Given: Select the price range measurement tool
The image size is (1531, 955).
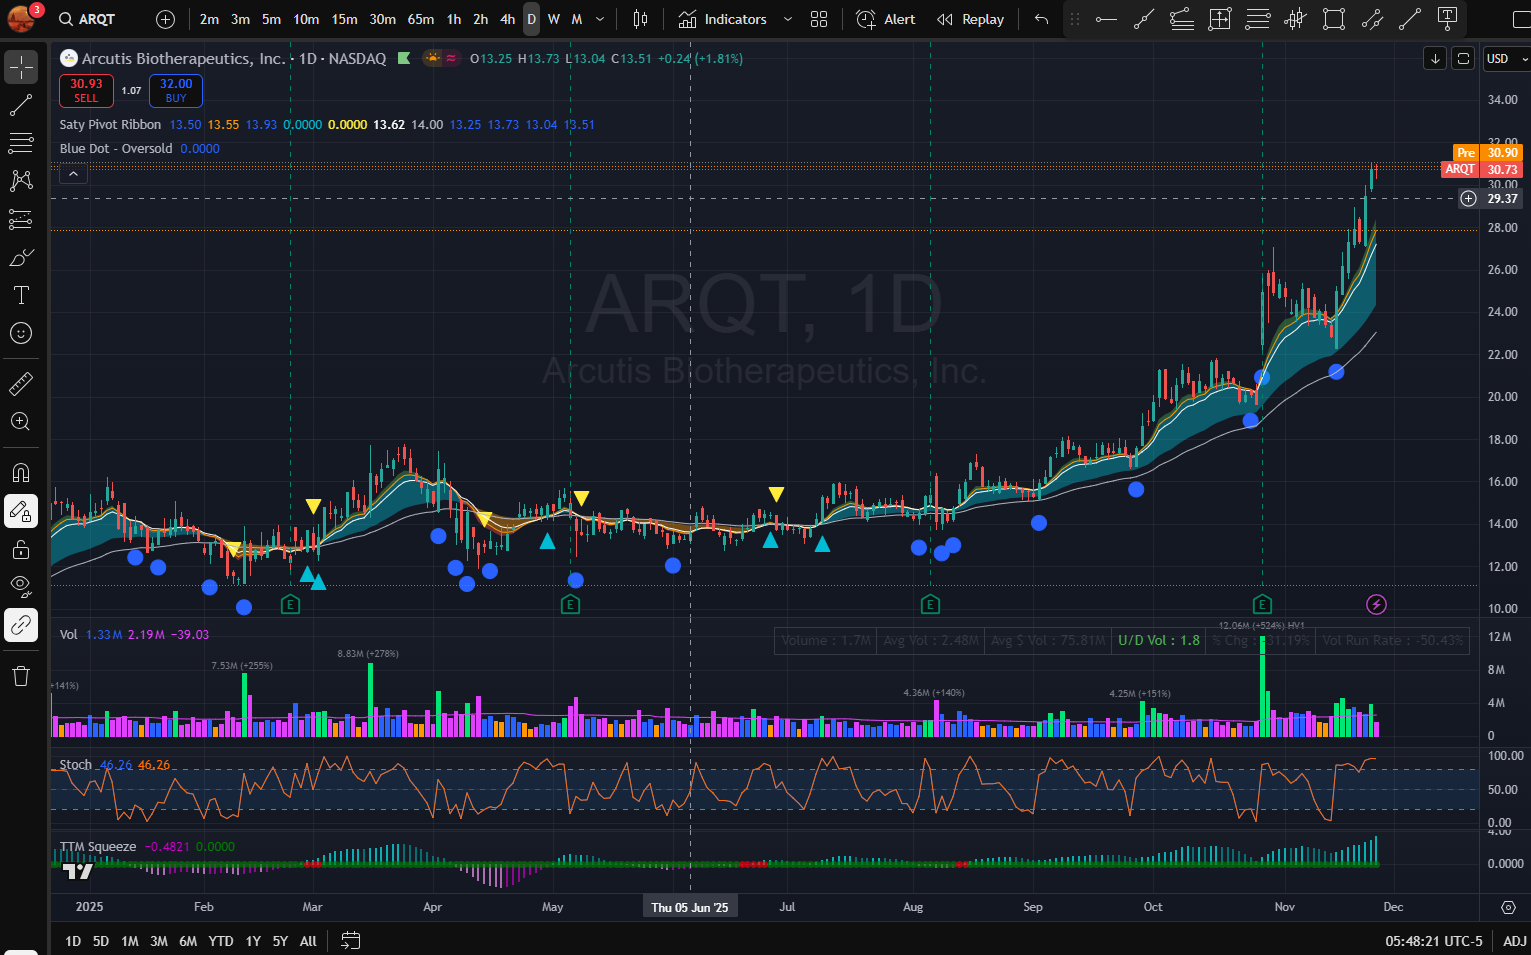Looking at the screenshot, I should coord(1220,19).
